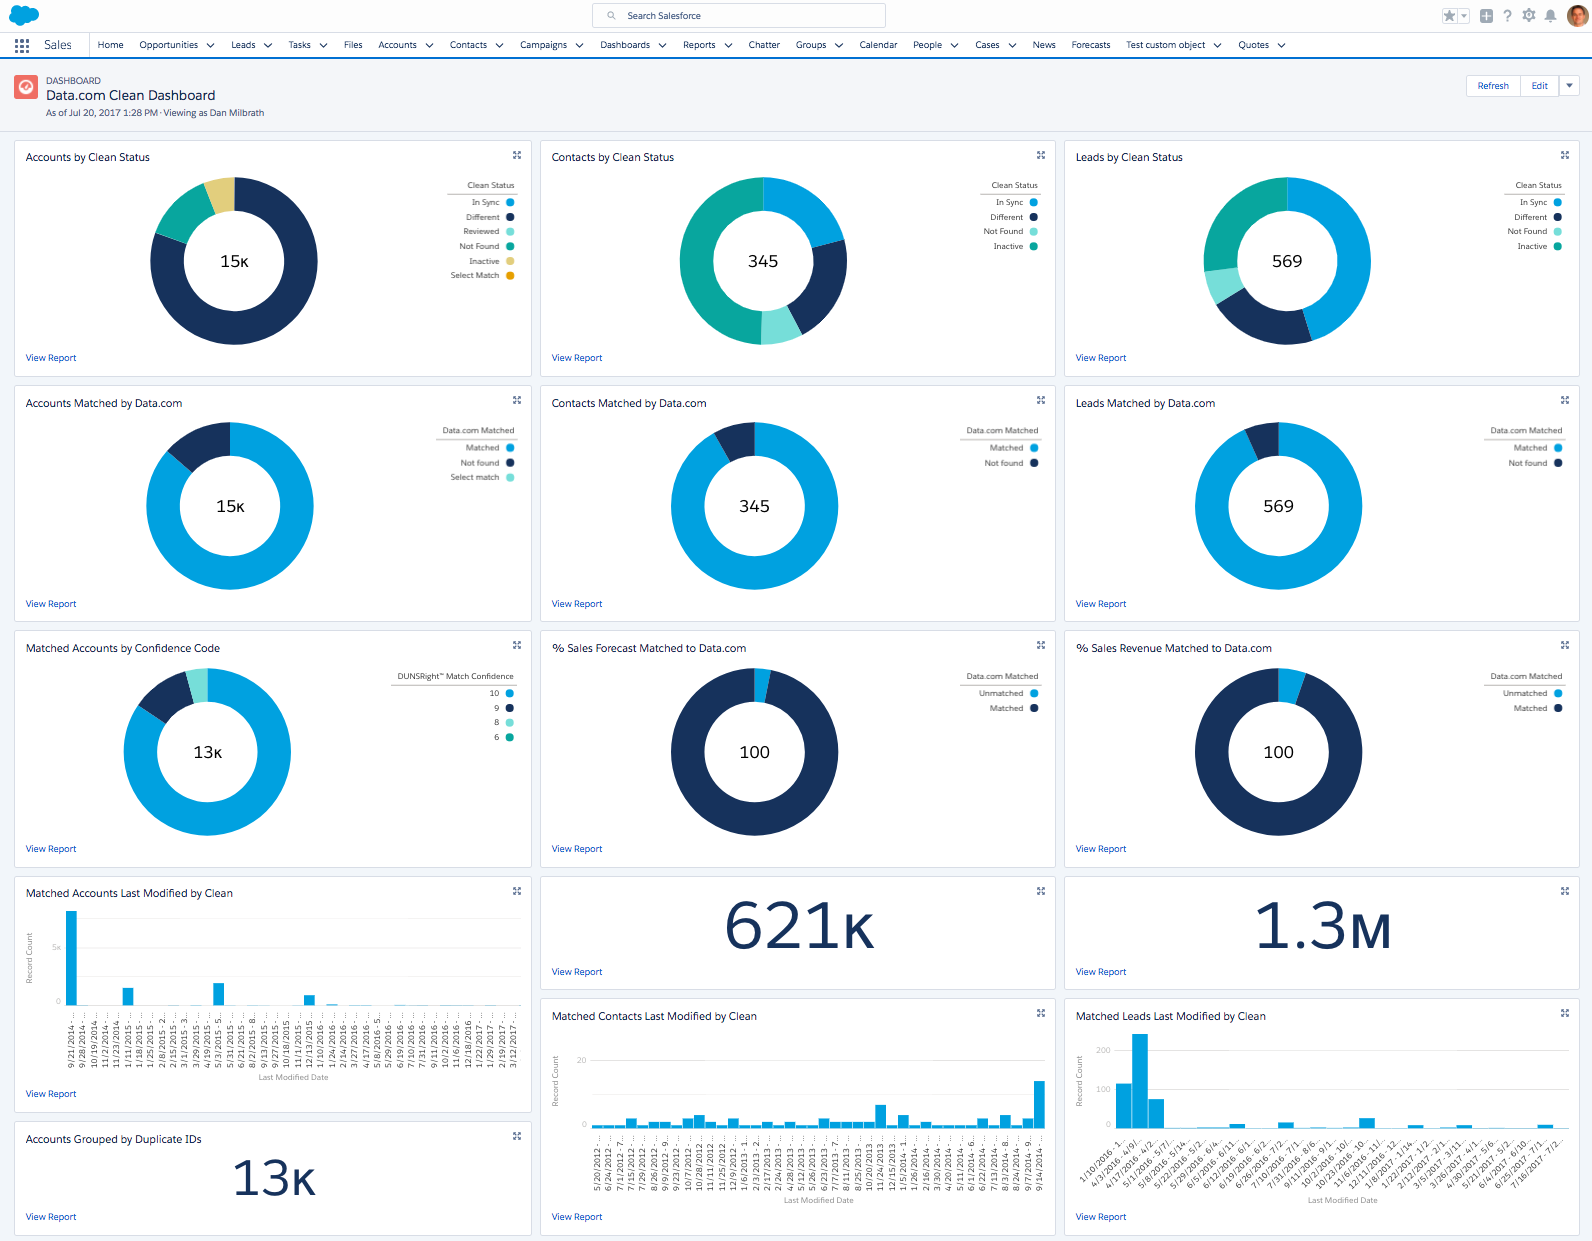Open the Opportunities tab dropdown chevron

(210, 45)
